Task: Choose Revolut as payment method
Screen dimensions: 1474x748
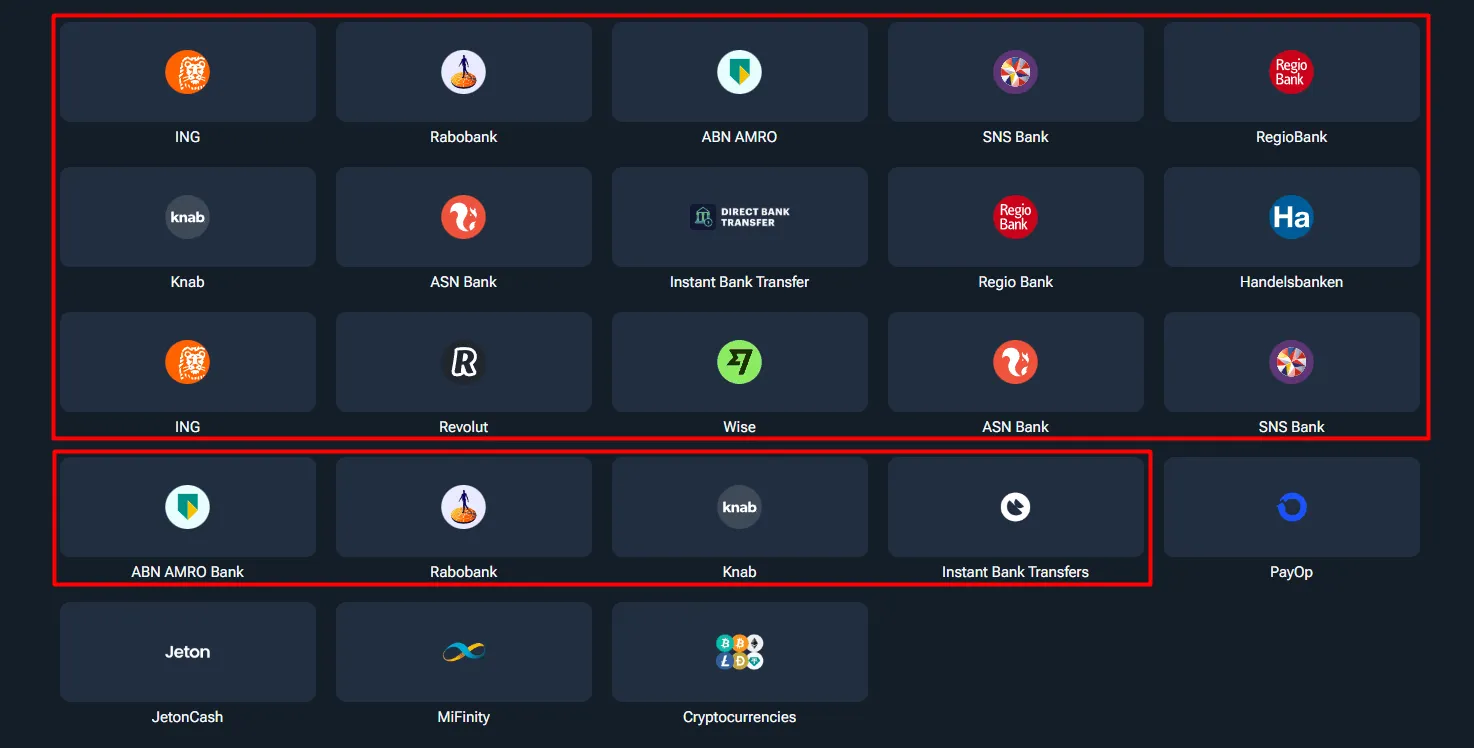Action: pos(463,362)
